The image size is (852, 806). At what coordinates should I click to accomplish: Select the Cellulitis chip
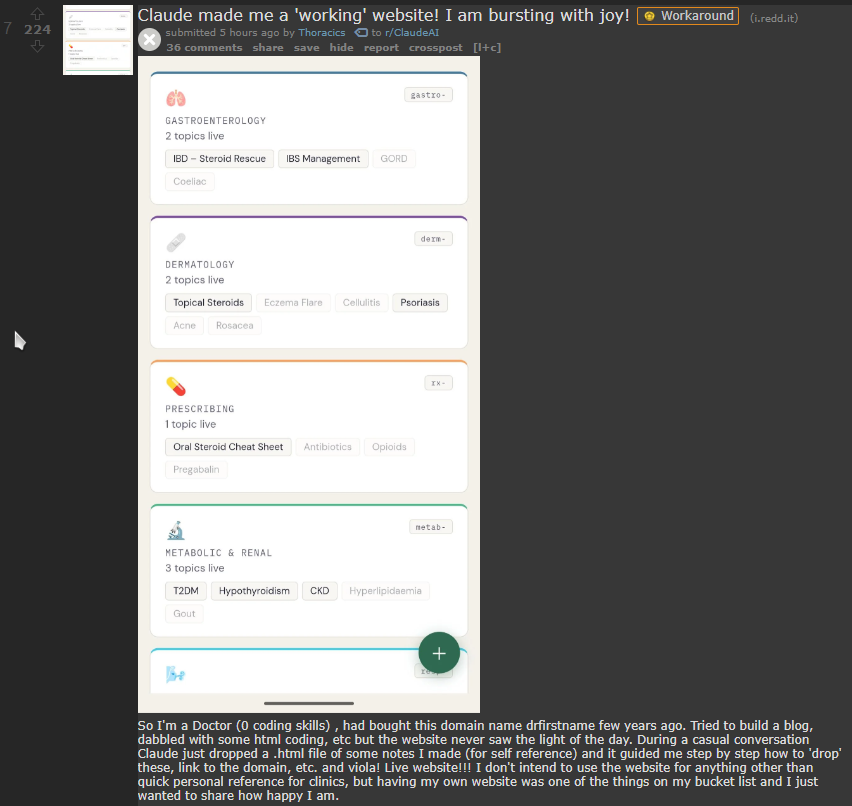point(361,303)
